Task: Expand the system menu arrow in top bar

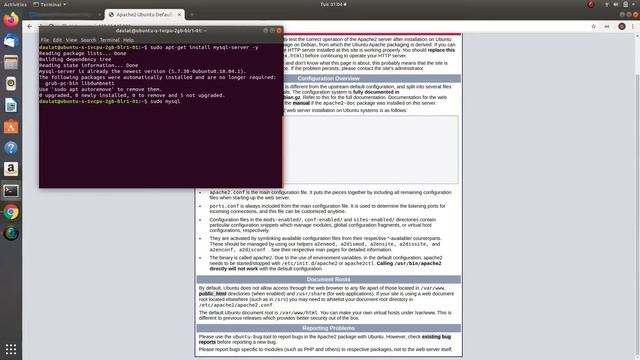Action: click(x=633, y=4)
